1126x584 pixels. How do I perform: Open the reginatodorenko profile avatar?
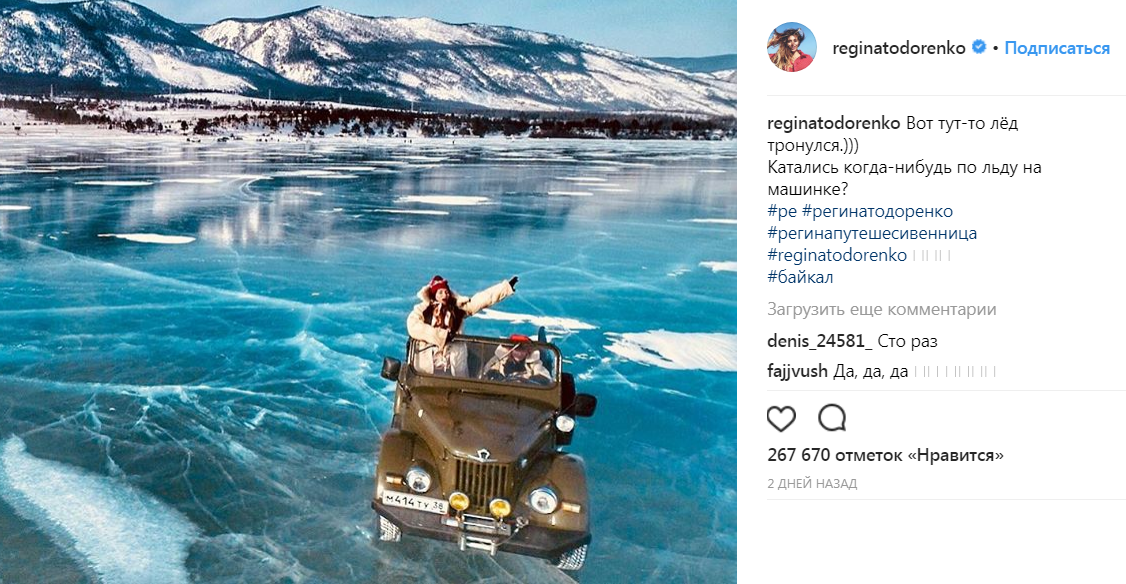(791, 47)
